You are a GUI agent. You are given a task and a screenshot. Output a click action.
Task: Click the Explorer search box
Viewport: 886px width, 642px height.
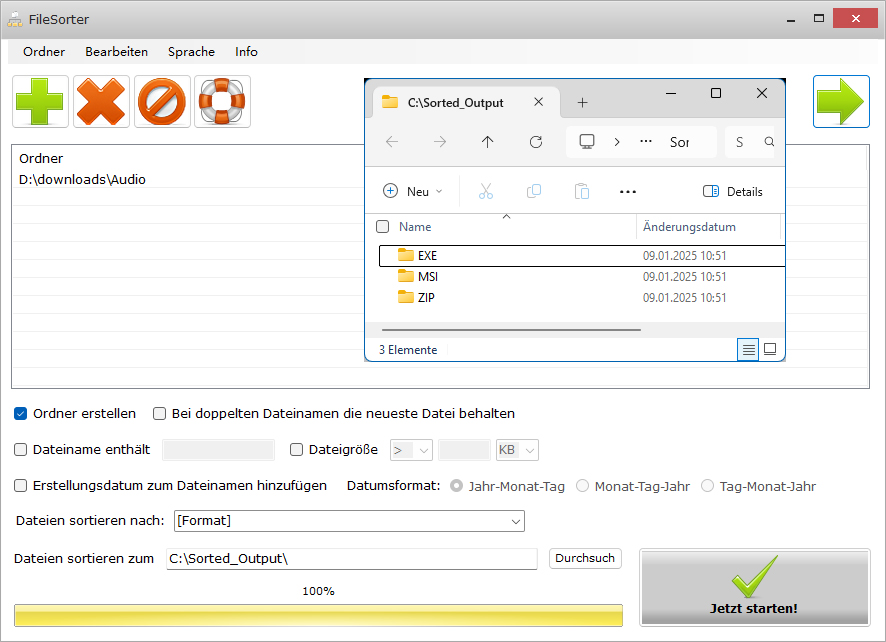pos(750,142)
